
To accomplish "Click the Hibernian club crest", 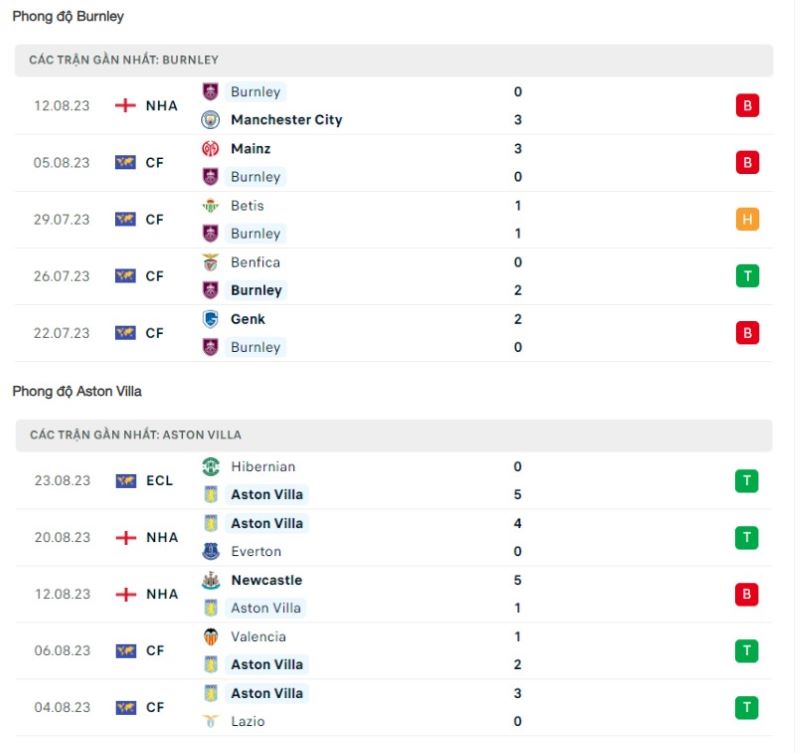I will [x=212, y=466].
